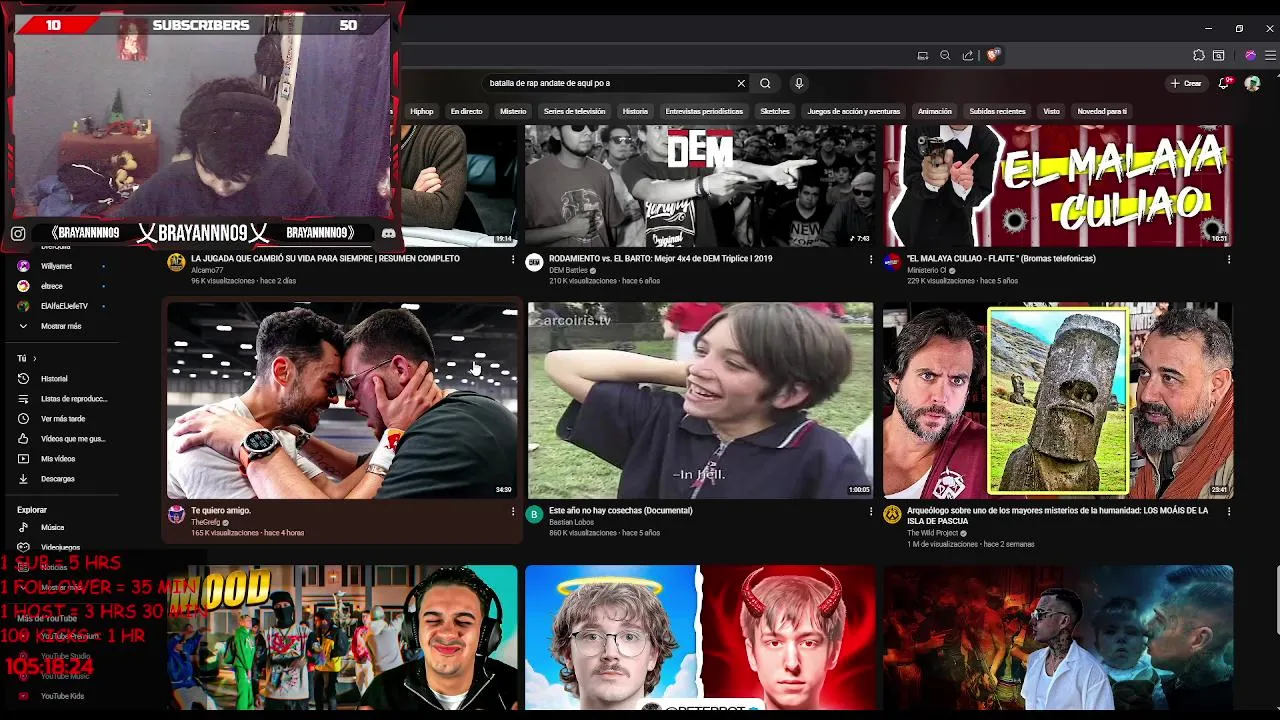Click TheGrefg channel avatar
This screenshot has width=1280, height=720.
(x=176, y=514)
